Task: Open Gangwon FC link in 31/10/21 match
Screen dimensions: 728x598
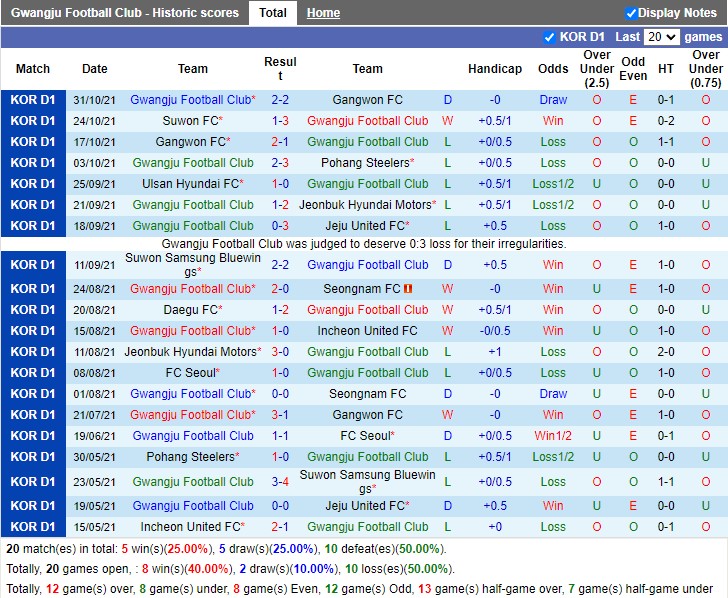Action: (367, 100)
